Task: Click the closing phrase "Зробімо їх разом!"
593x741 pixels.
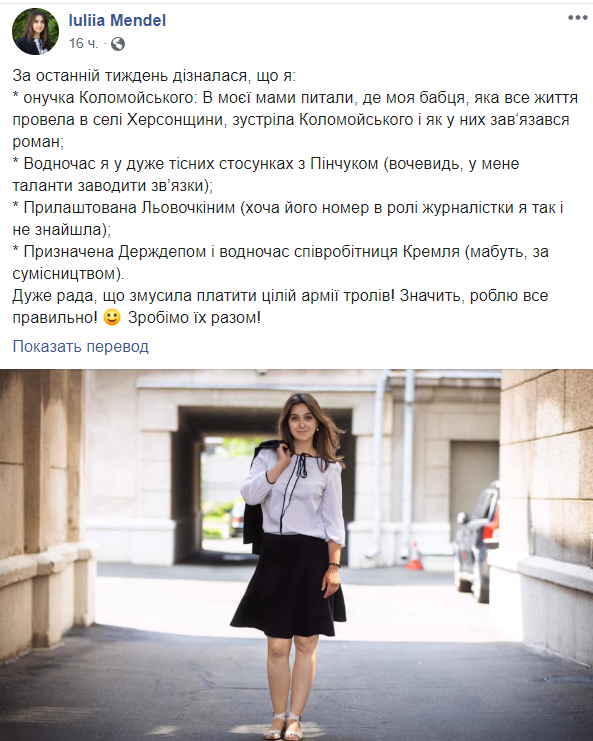Action: click(194, 317)
